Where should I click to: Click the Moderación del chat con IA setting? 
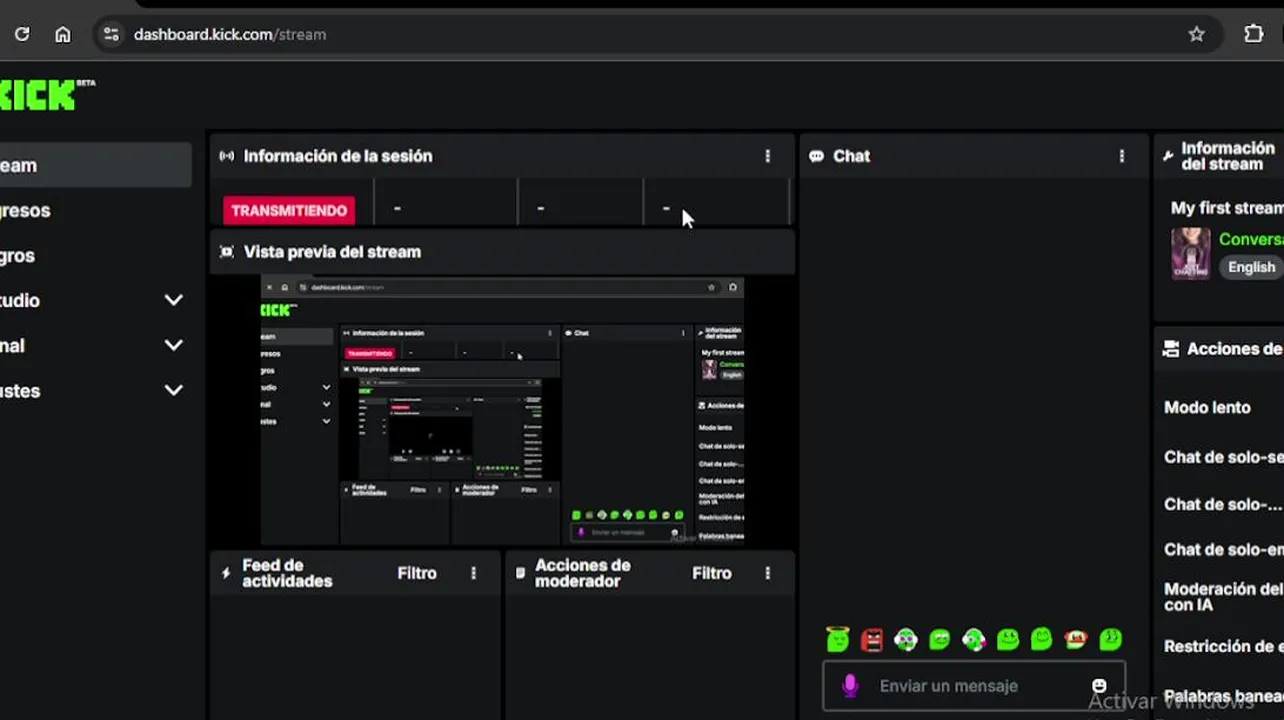tap(1223, 597)
